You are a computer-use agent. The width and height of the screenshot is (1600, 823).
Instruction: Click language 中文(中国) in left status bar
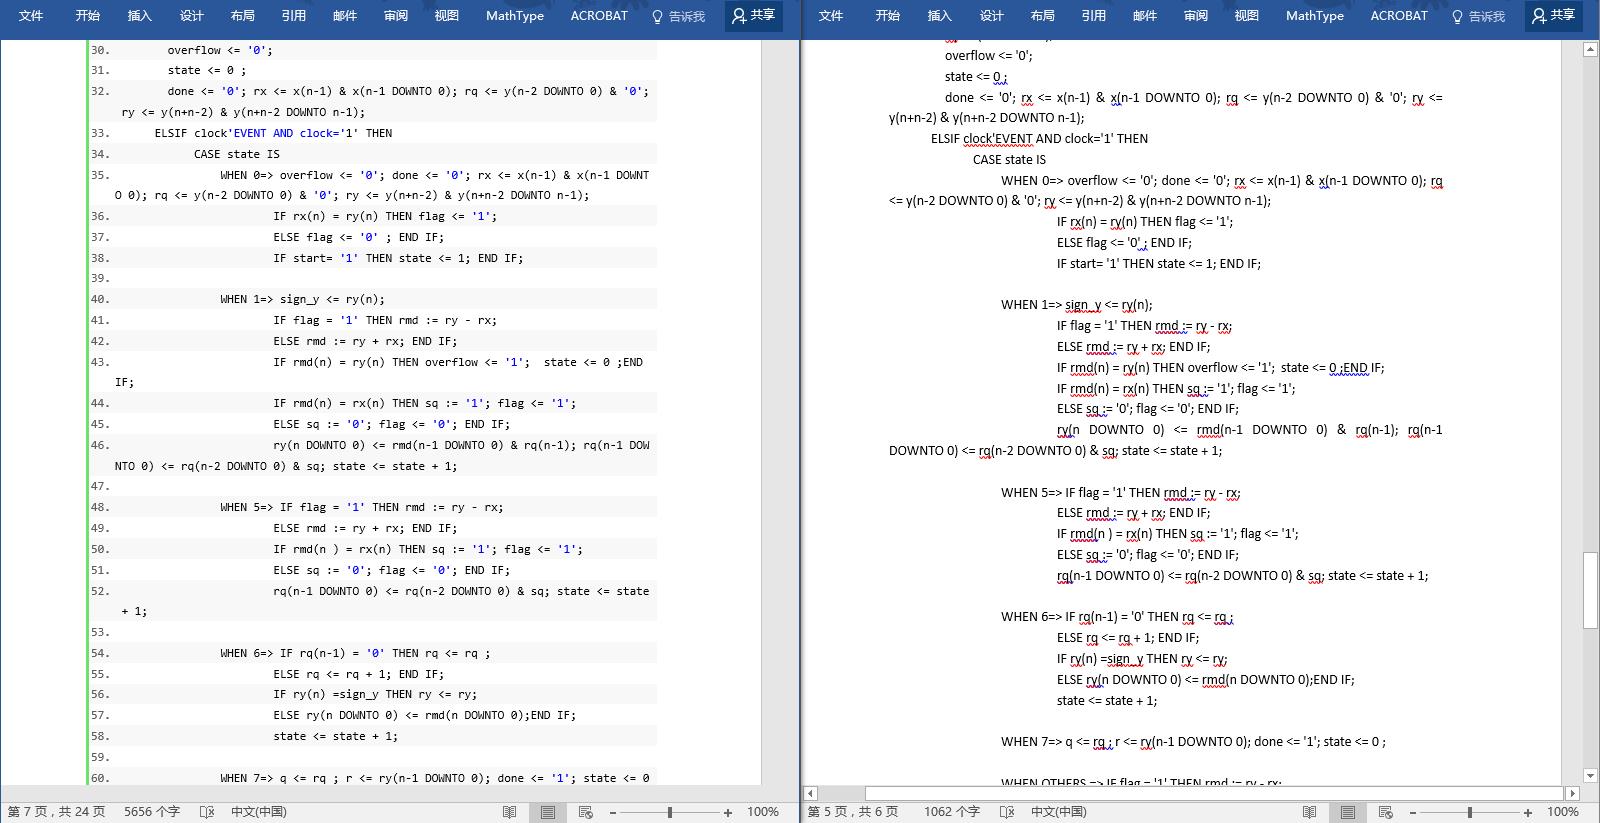(258, 812)
